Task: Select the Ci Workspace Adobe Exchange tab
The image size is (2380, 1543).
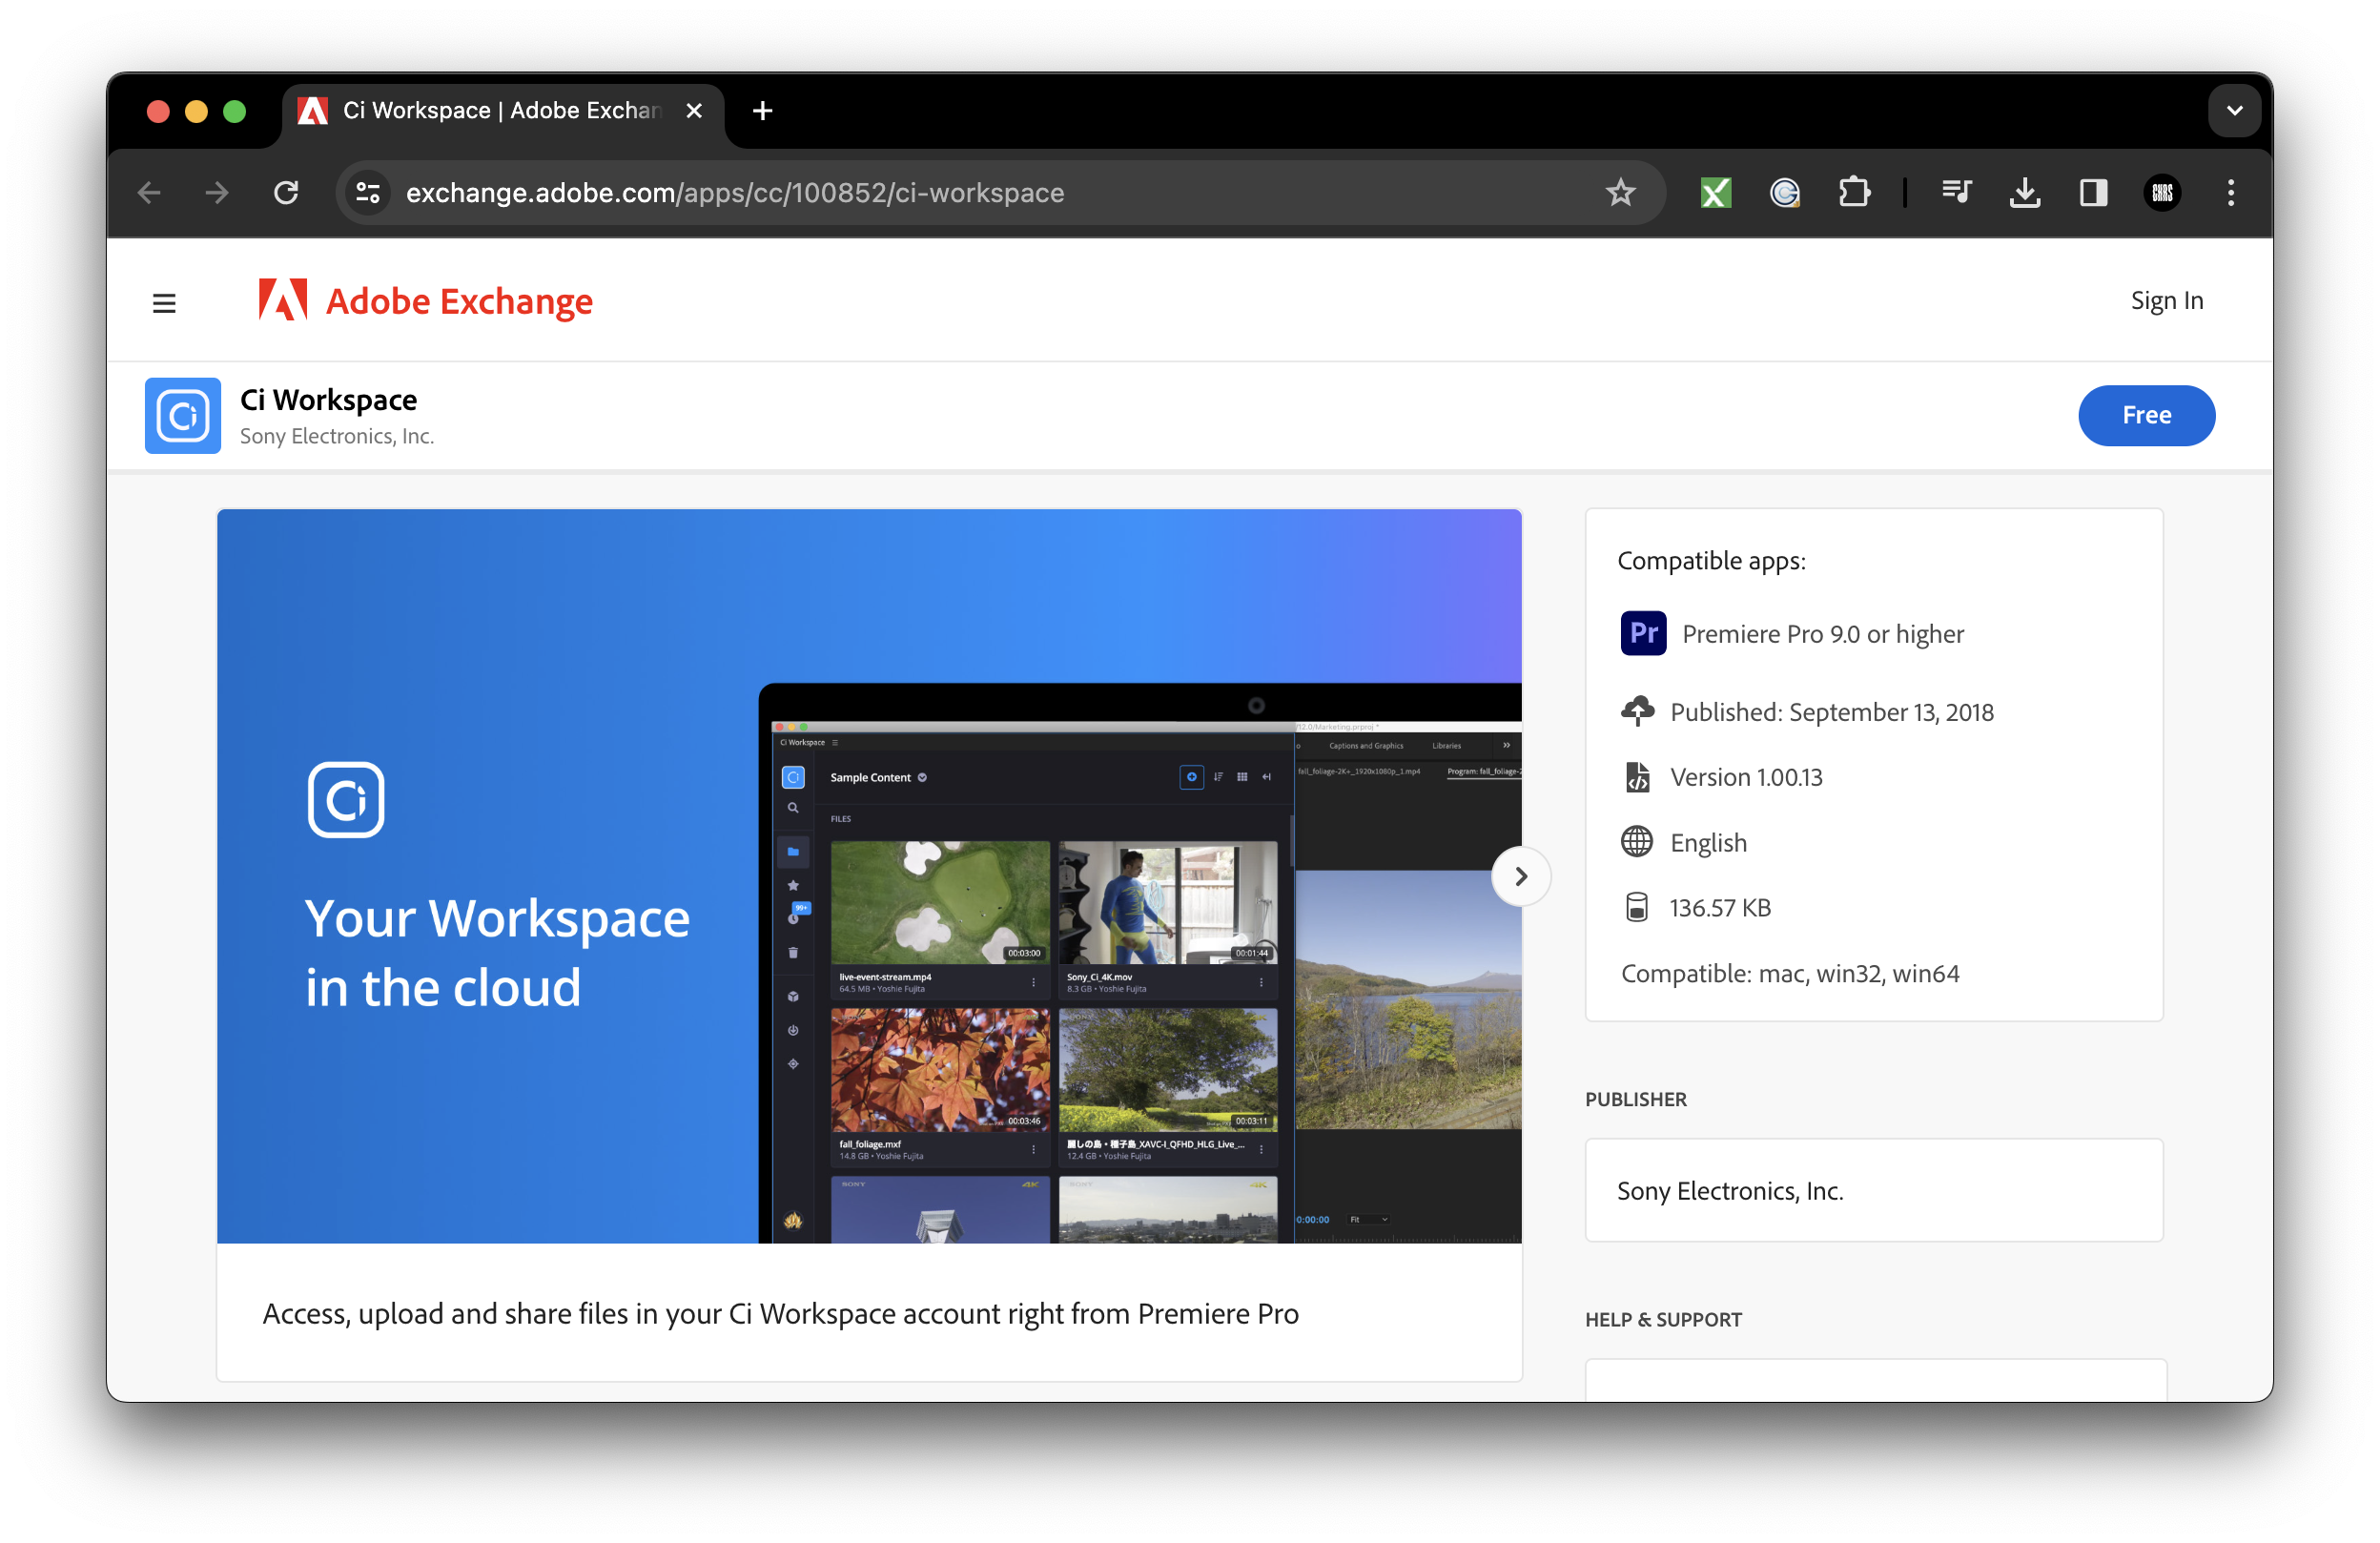Action: [502, 110]
